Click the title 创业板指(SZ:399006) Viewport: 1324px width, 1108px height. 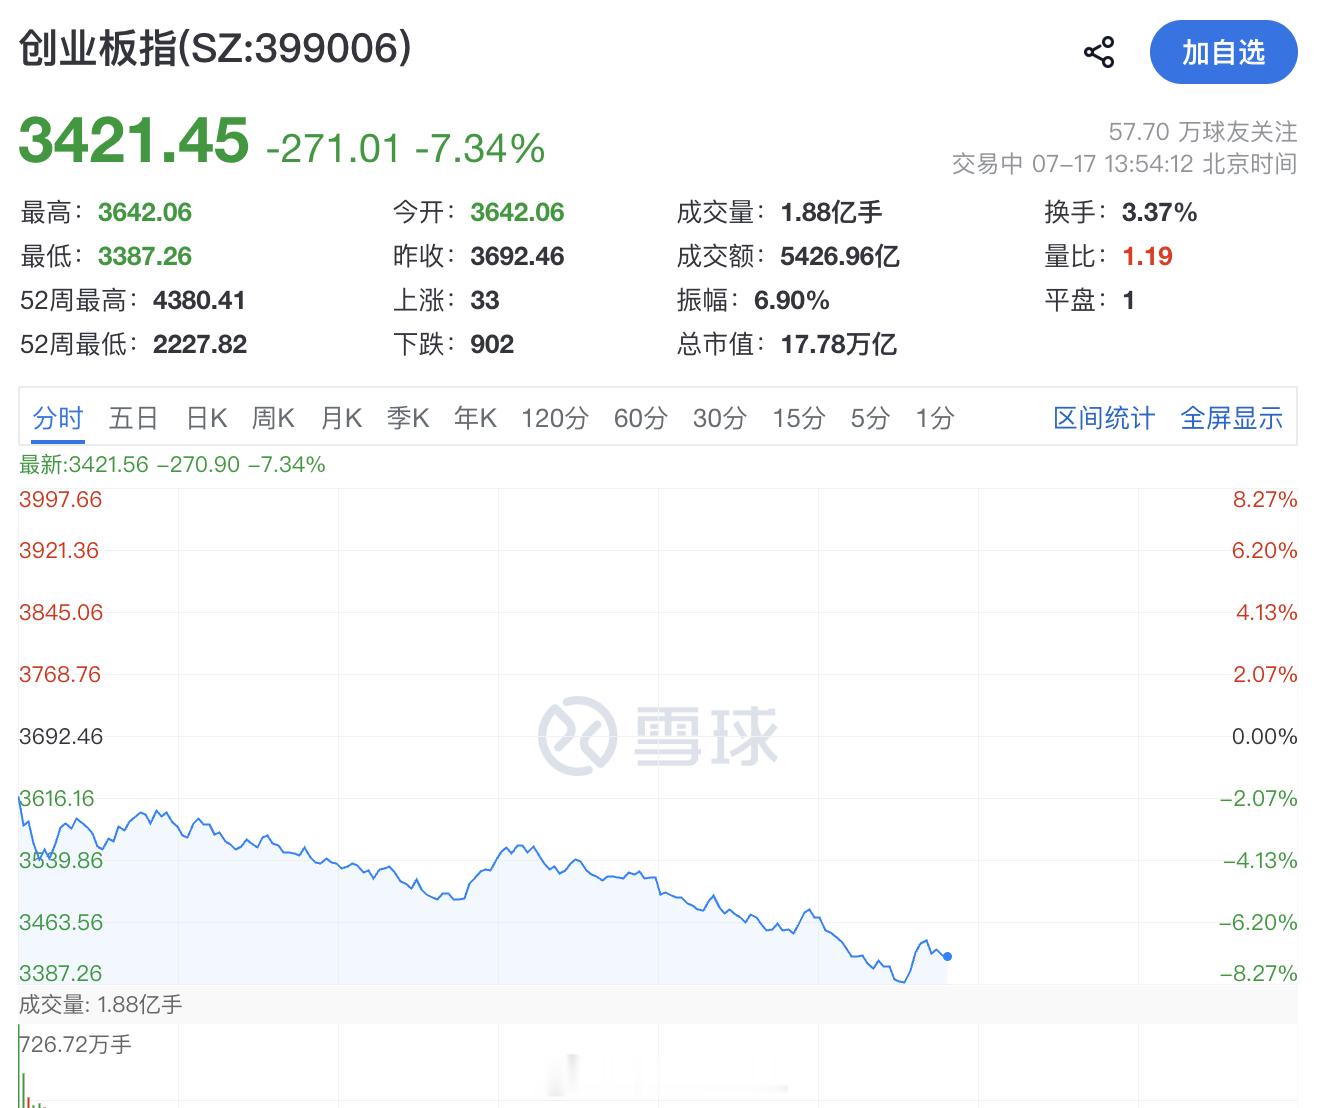click(215, 49)
